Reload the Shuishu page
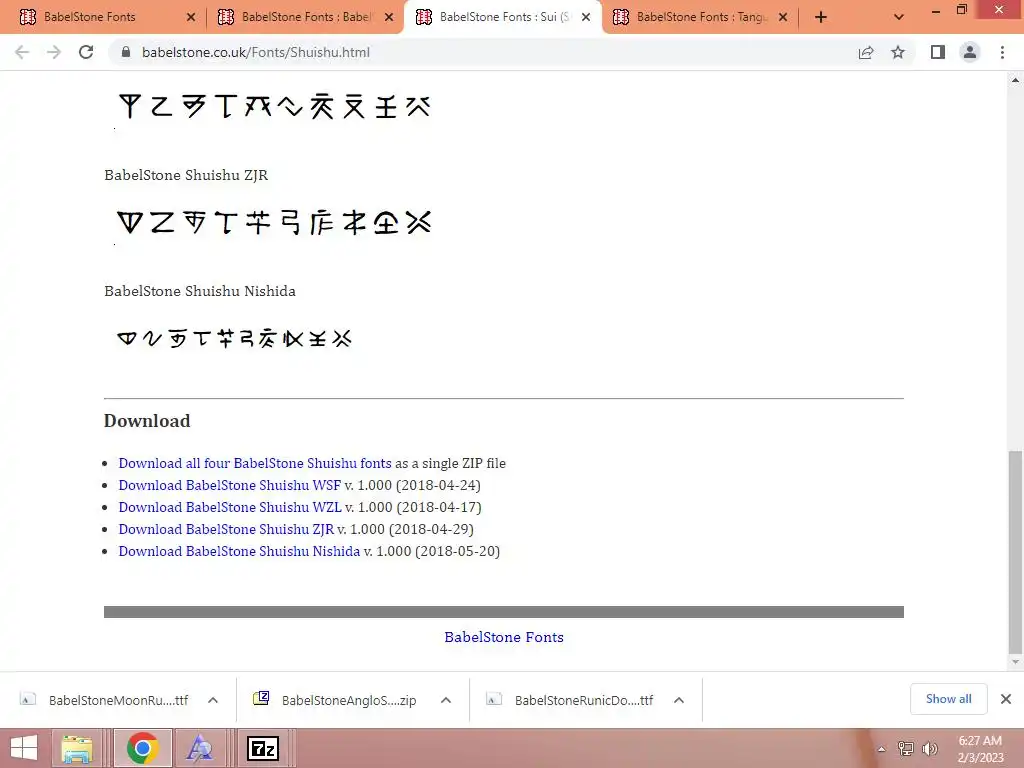The height and width of the screenshot is (768, 1024). 86,52
